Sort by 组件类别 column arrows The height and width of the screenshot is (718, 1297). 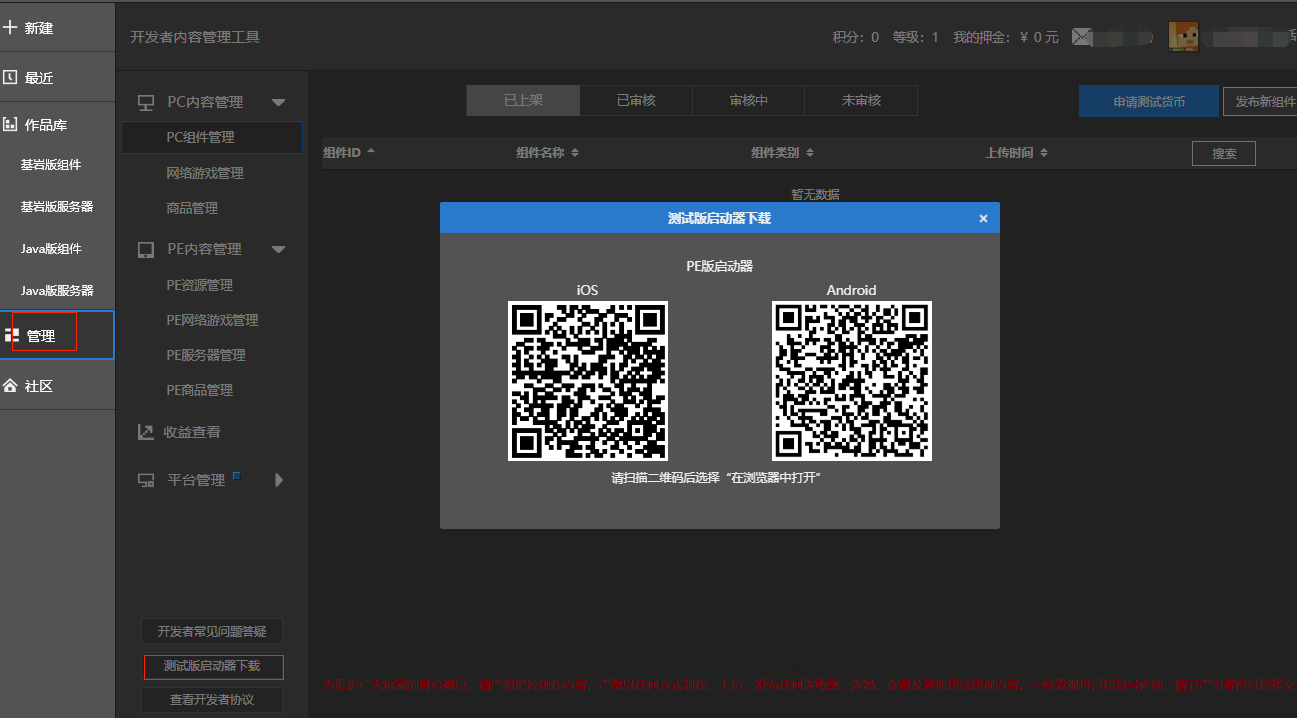pyautogui.click(x=810, y=153)
